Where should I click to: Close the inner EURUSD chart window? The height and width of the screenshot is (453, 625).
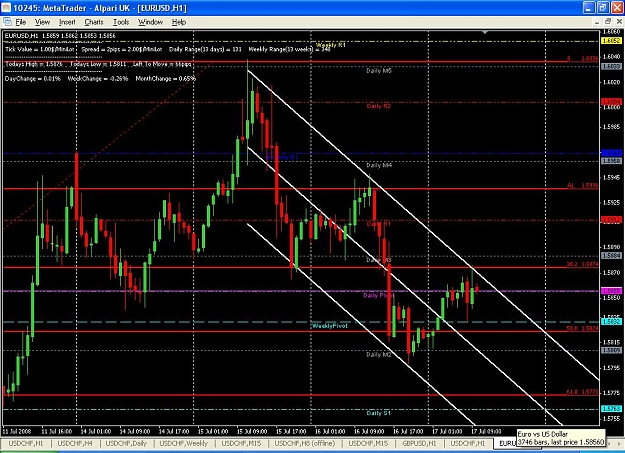[619, 22]
